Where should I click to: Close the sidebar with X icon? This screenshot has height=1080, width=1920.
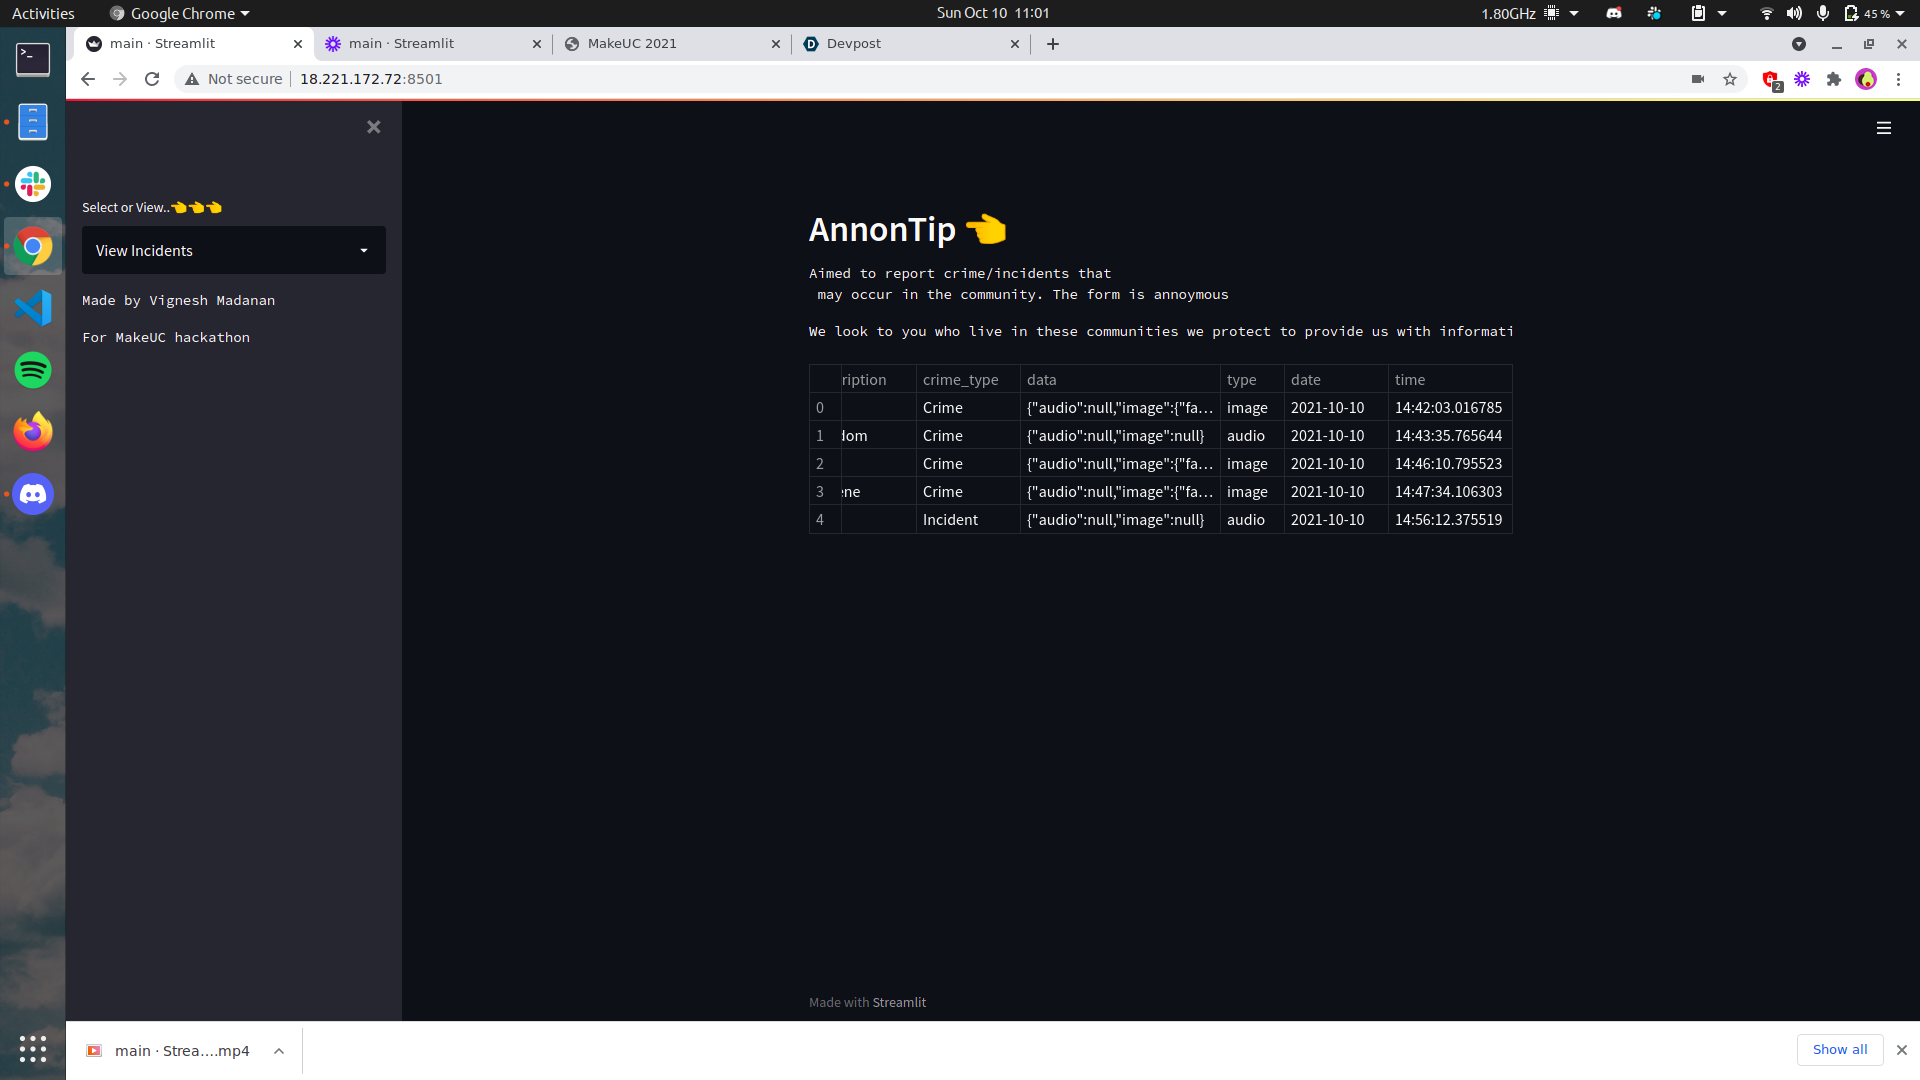(x=373, y=127)
